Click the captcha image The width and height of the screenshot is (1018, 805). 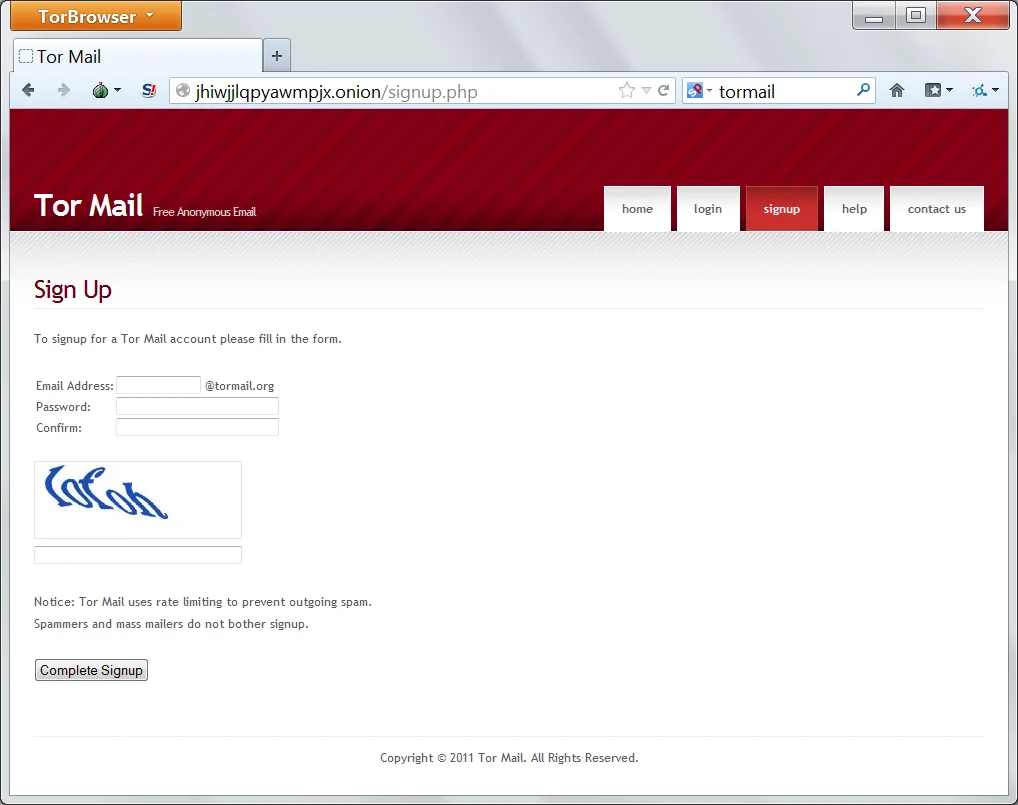tap(138, 500)
